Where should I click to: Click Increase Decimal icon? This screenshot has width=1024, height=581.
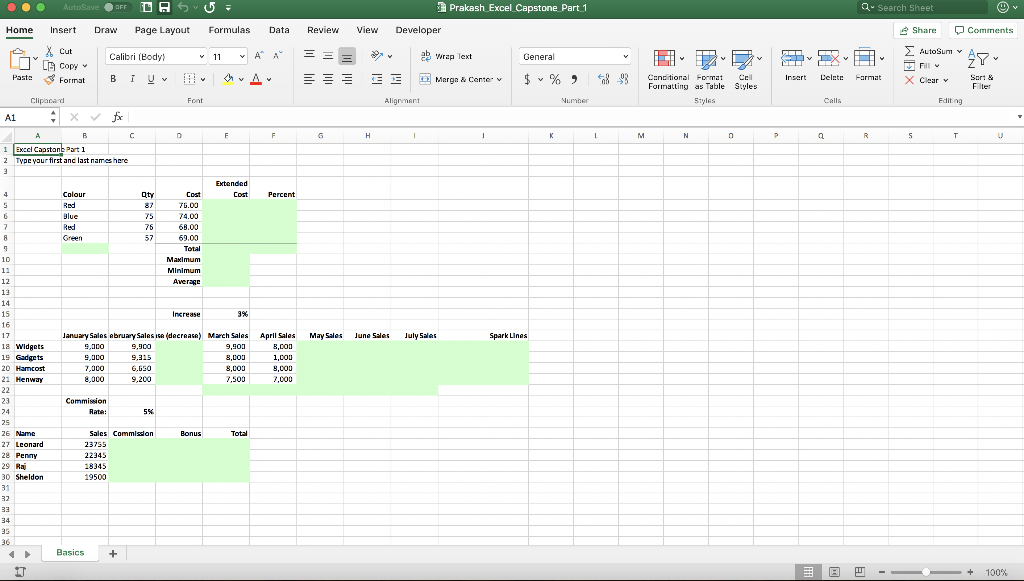pyautogui.click(x=603, y=79)
